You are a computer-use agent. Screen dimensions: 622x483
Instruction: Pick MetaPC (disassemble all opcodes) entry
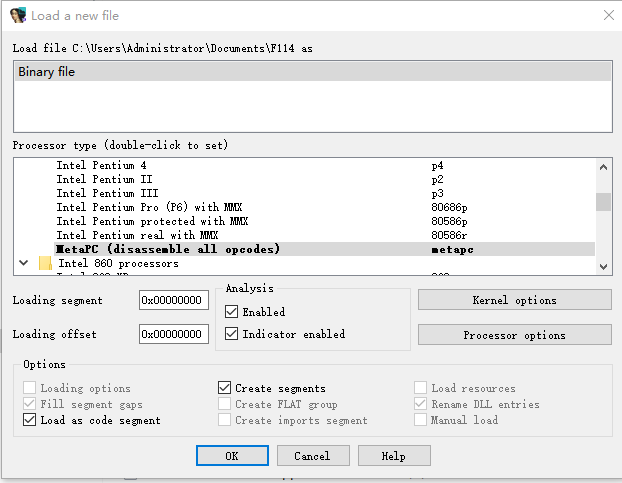tap(168, 249)
